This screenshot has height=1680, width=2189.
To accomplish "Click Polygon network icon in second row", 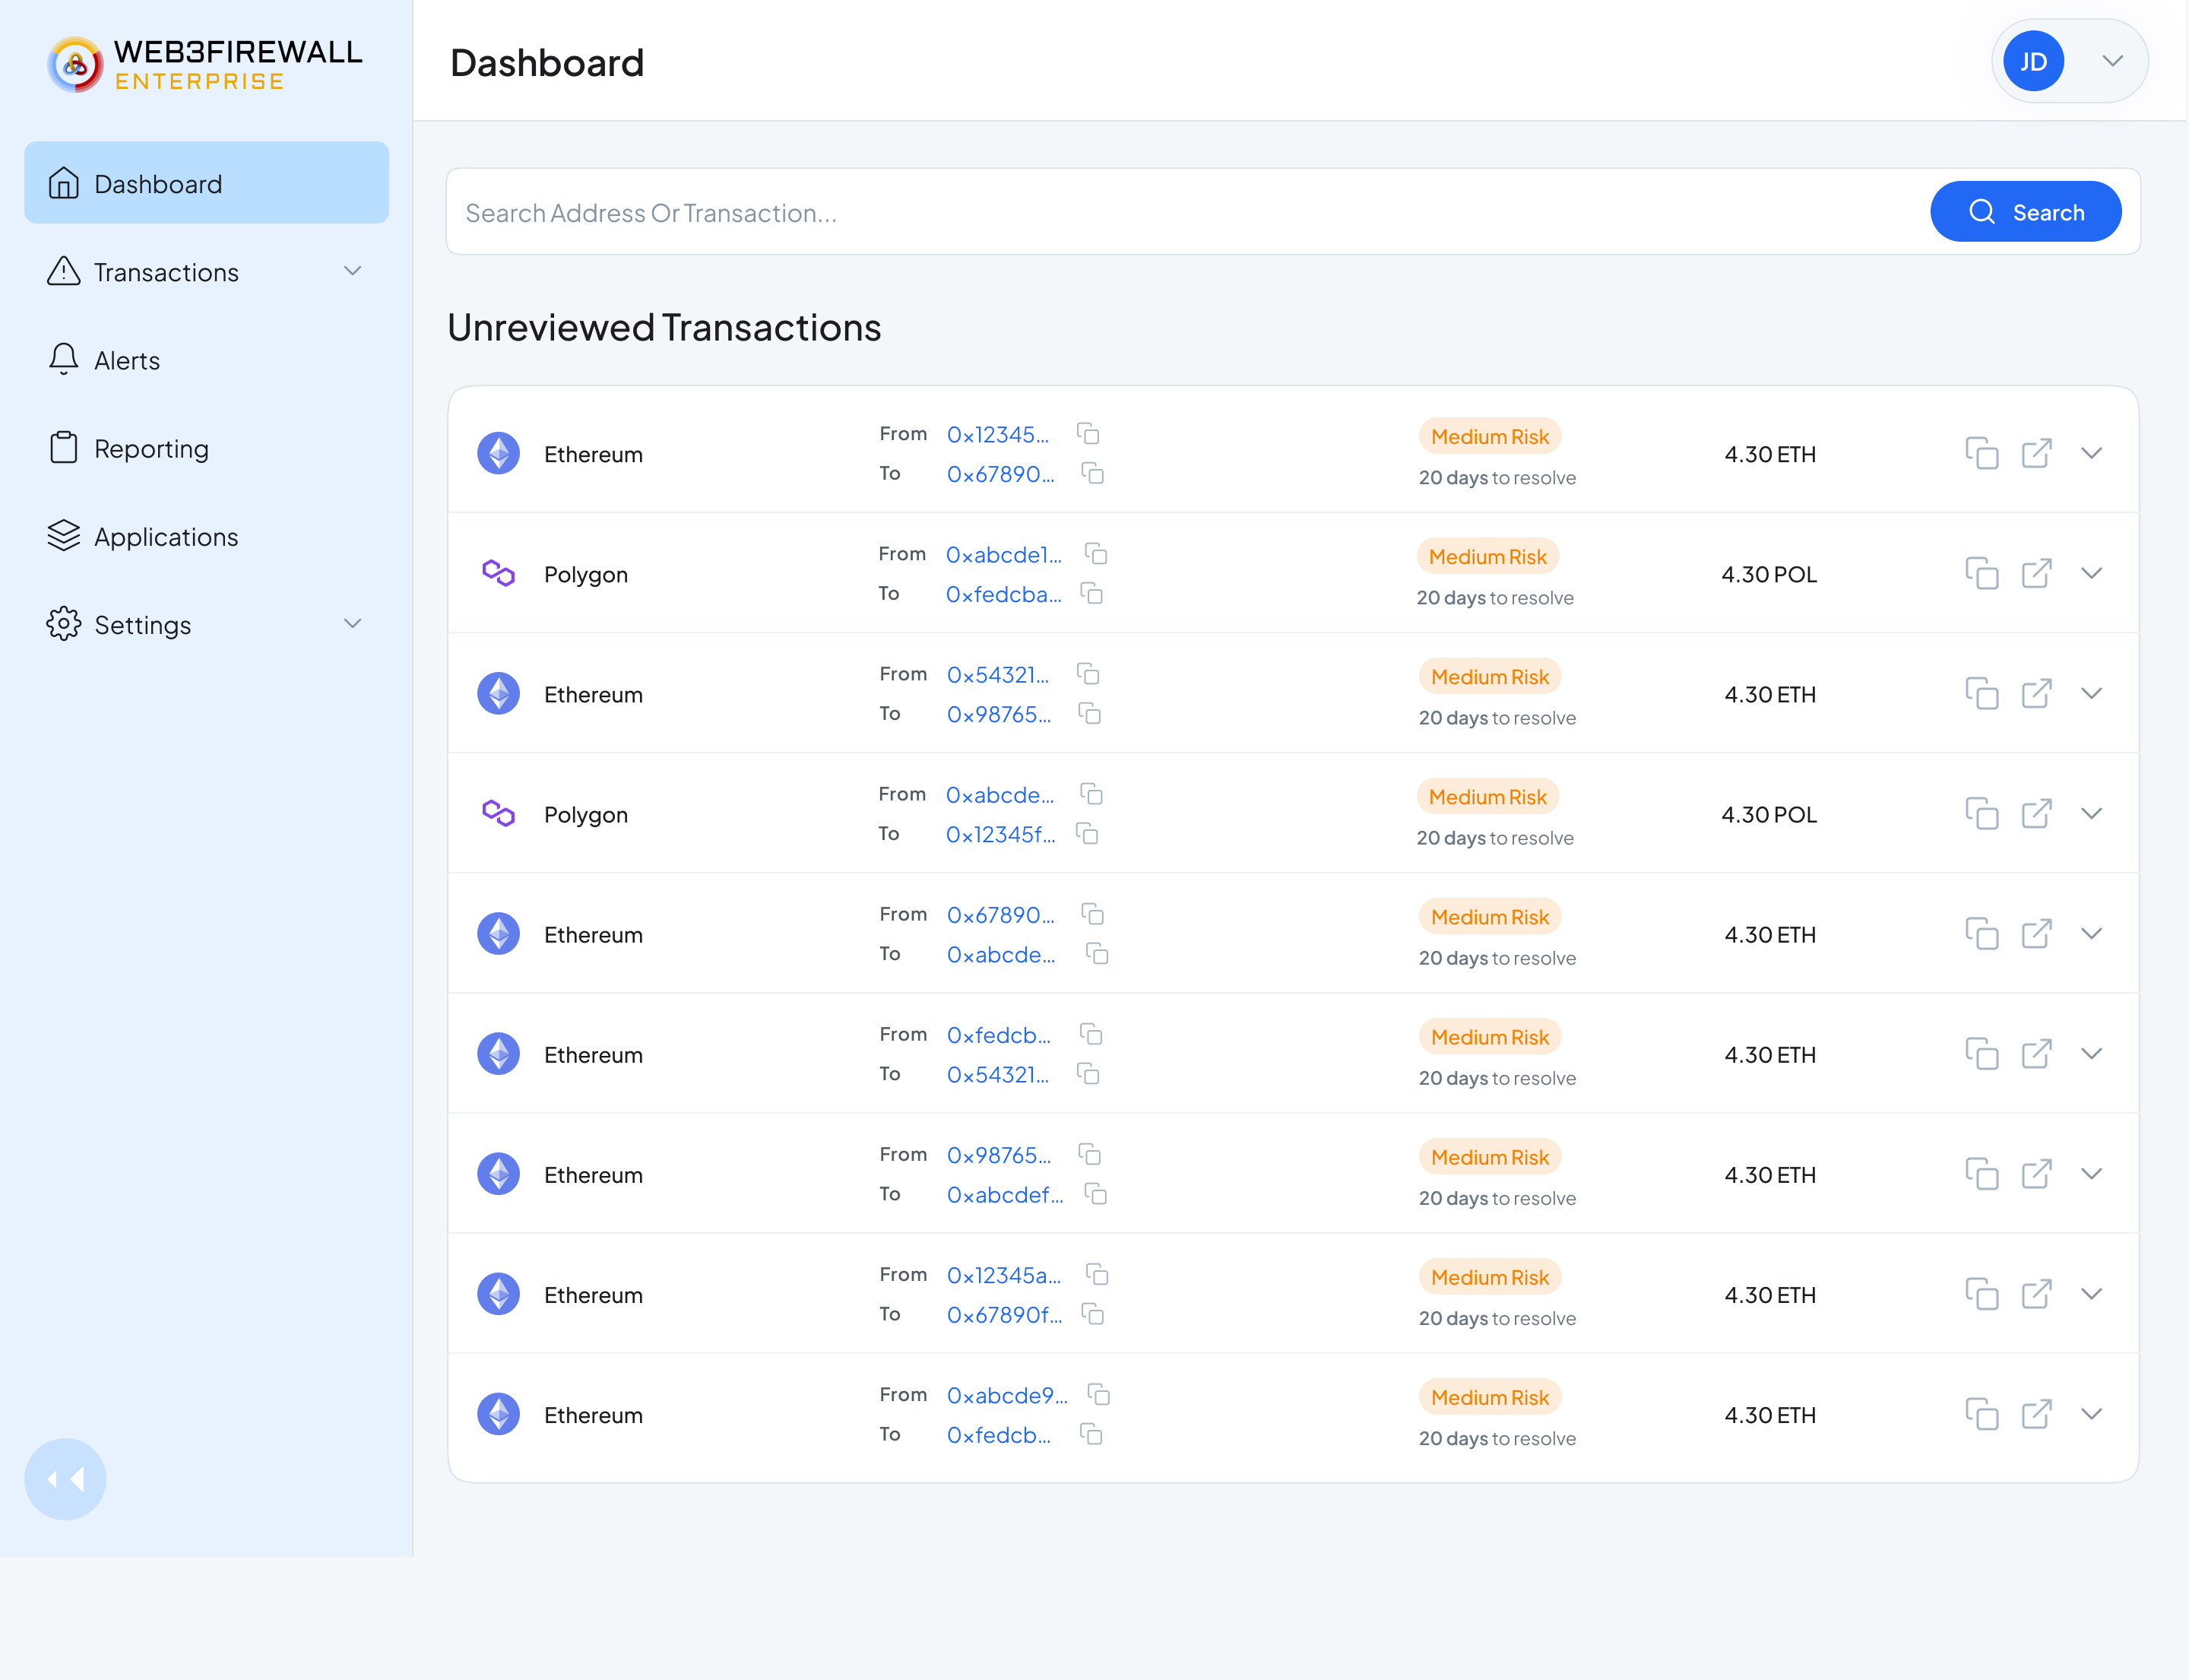I will point(498,573).
